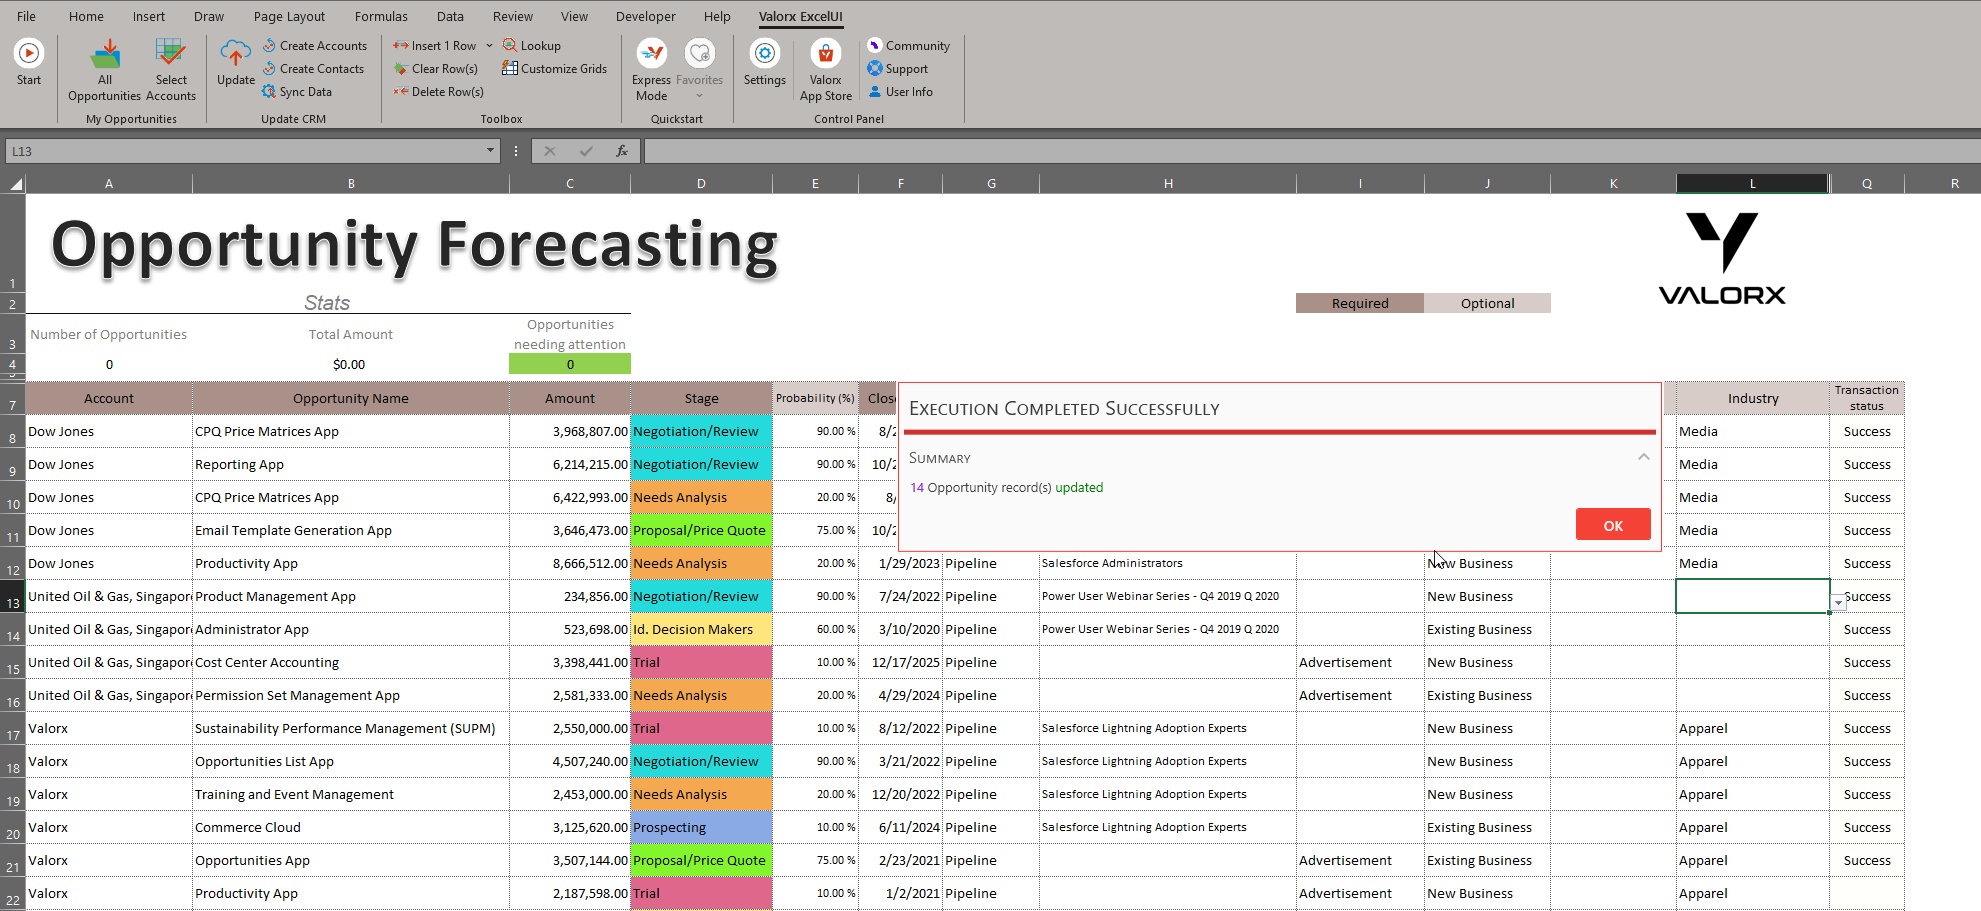Click OK in the Execution Completed dialog
This screenshot has width=1981, height=911.
click(1613, 524)
